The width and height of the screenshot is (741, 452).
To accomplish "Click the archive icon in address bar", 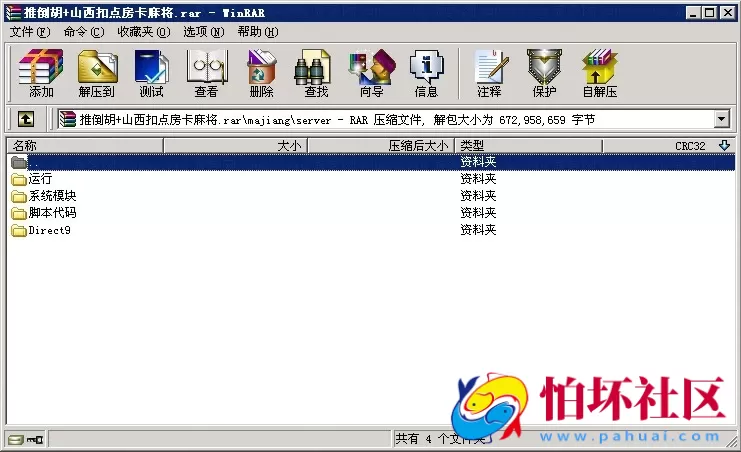I will 67,119.
